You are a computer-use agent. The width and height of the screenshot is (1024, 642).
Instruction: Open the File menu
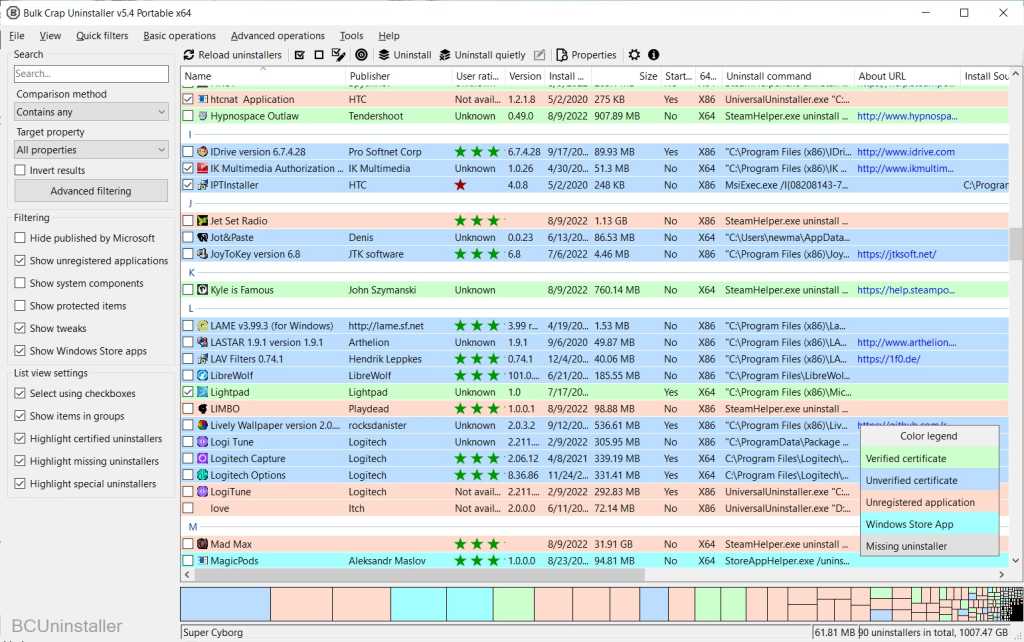pos(17,36)
